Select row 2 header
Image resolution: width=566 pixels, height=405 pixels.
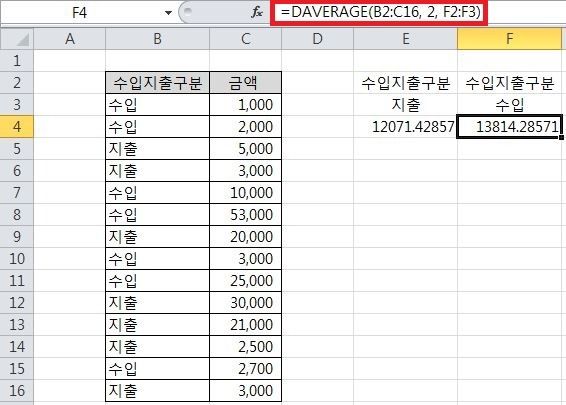[x=17, y=83]
